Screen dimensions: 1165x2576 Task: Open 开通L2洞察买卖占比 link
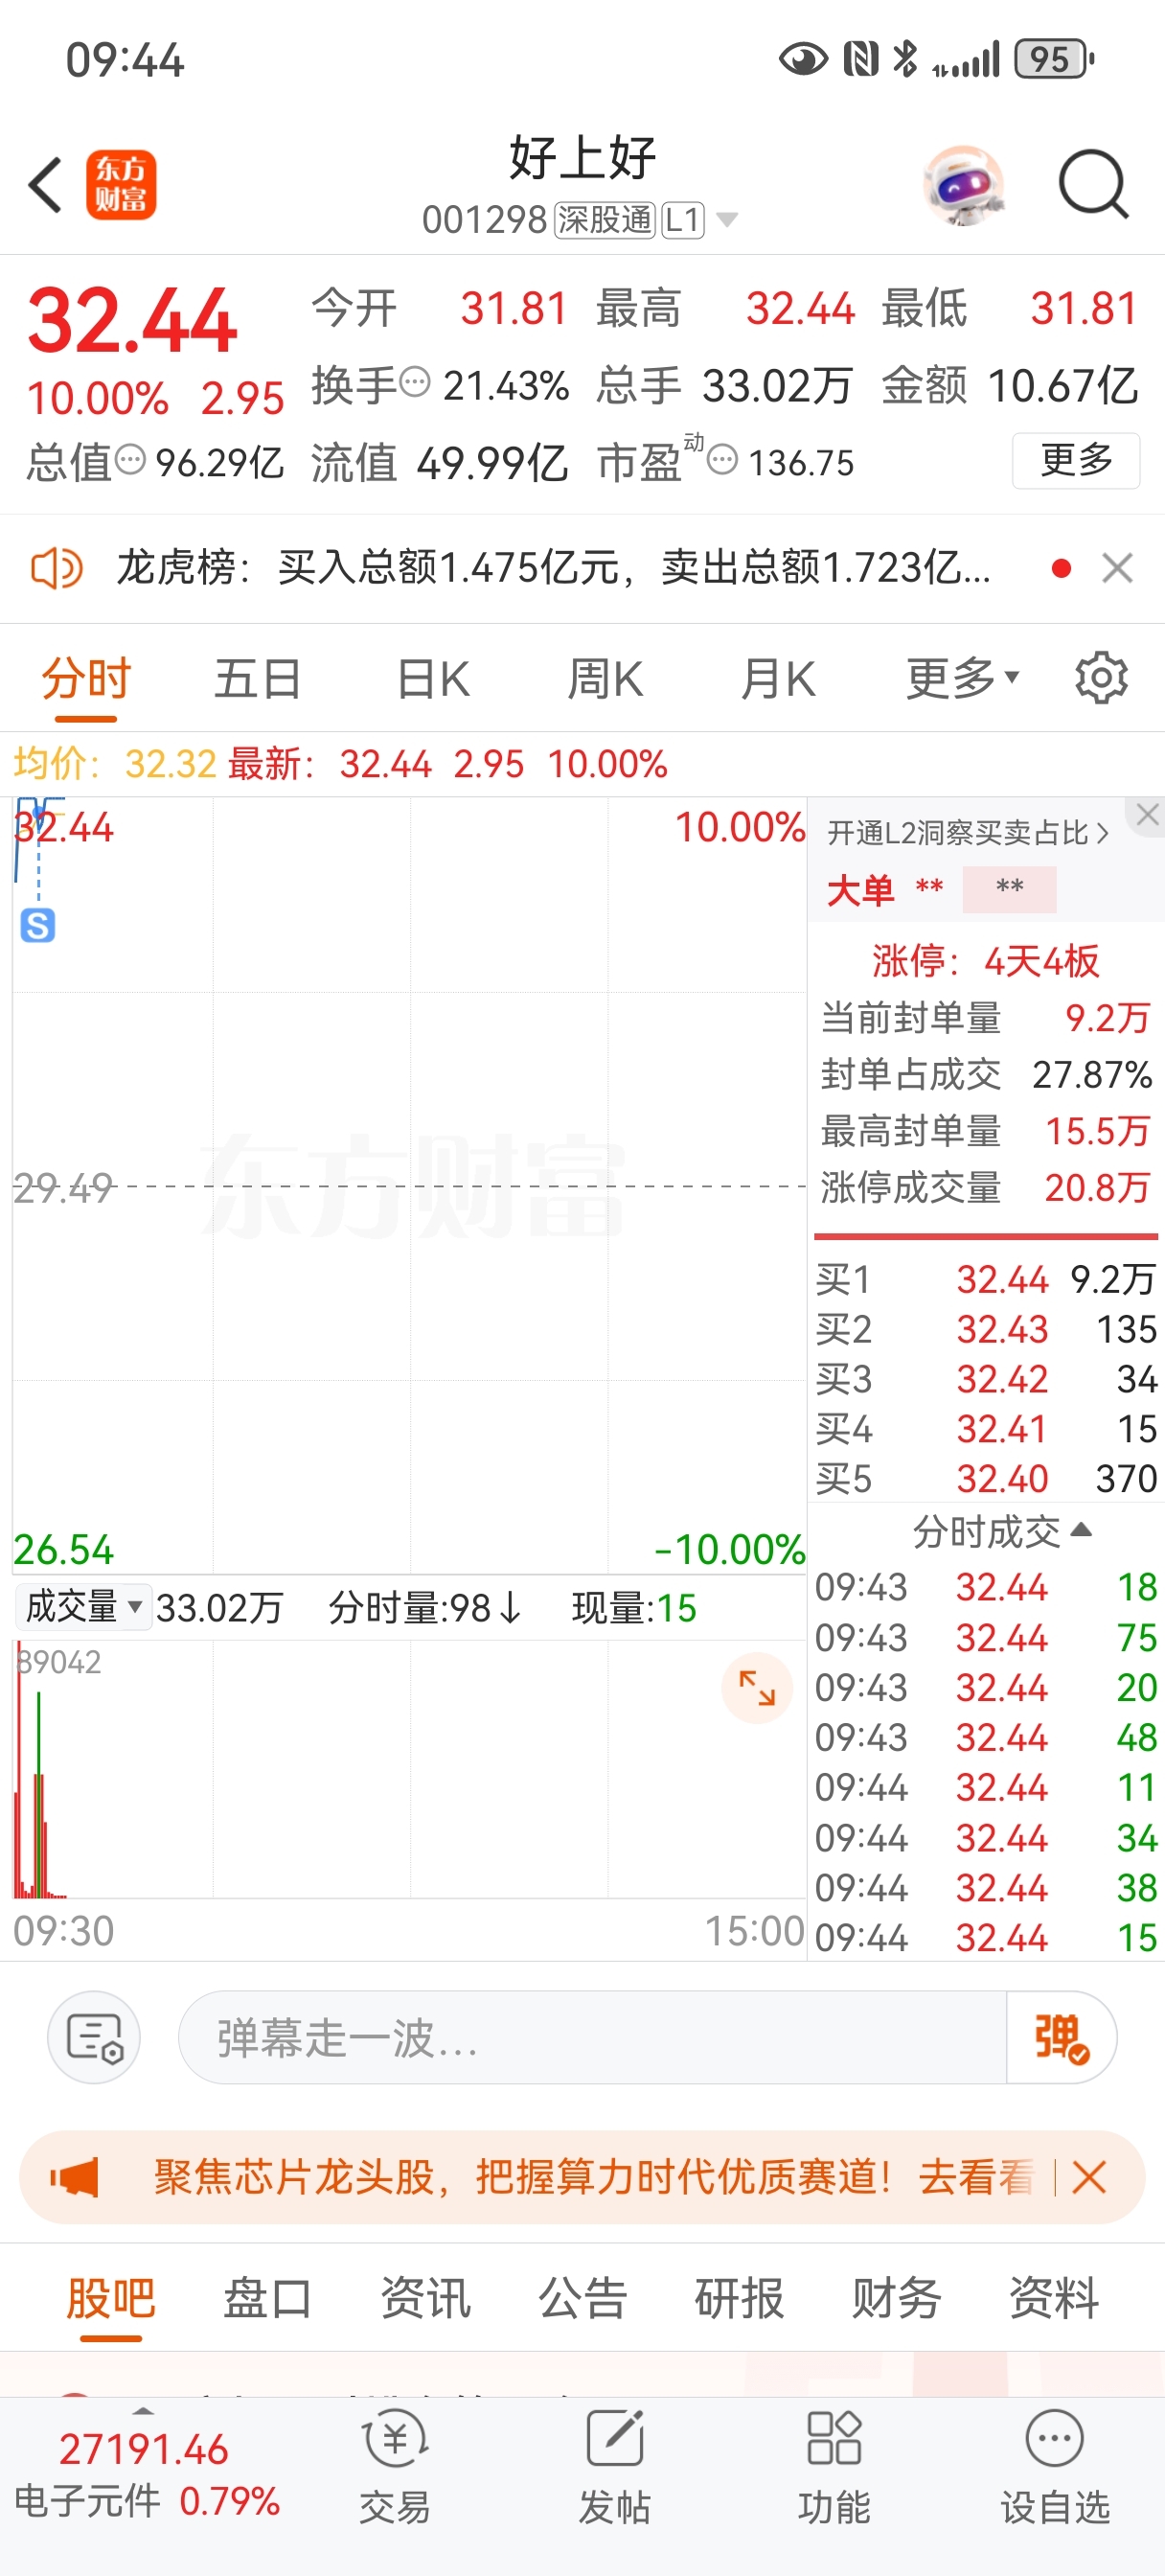(x=968, y=833)
